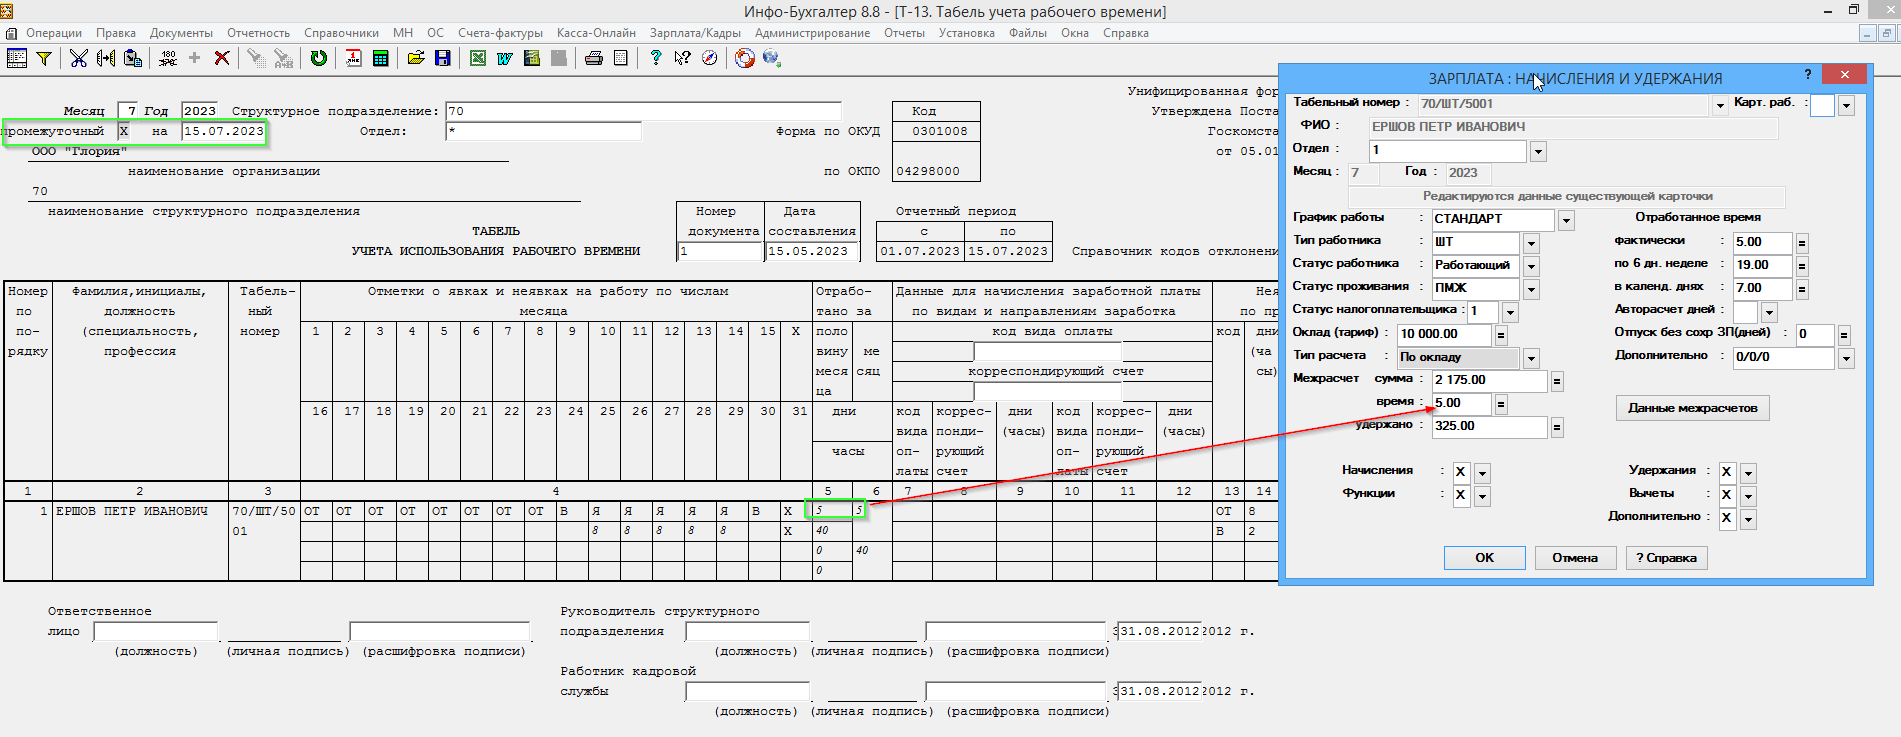1901x737 pixels.
Task: Export to Word via the W icon
Action: click(505, 58)
